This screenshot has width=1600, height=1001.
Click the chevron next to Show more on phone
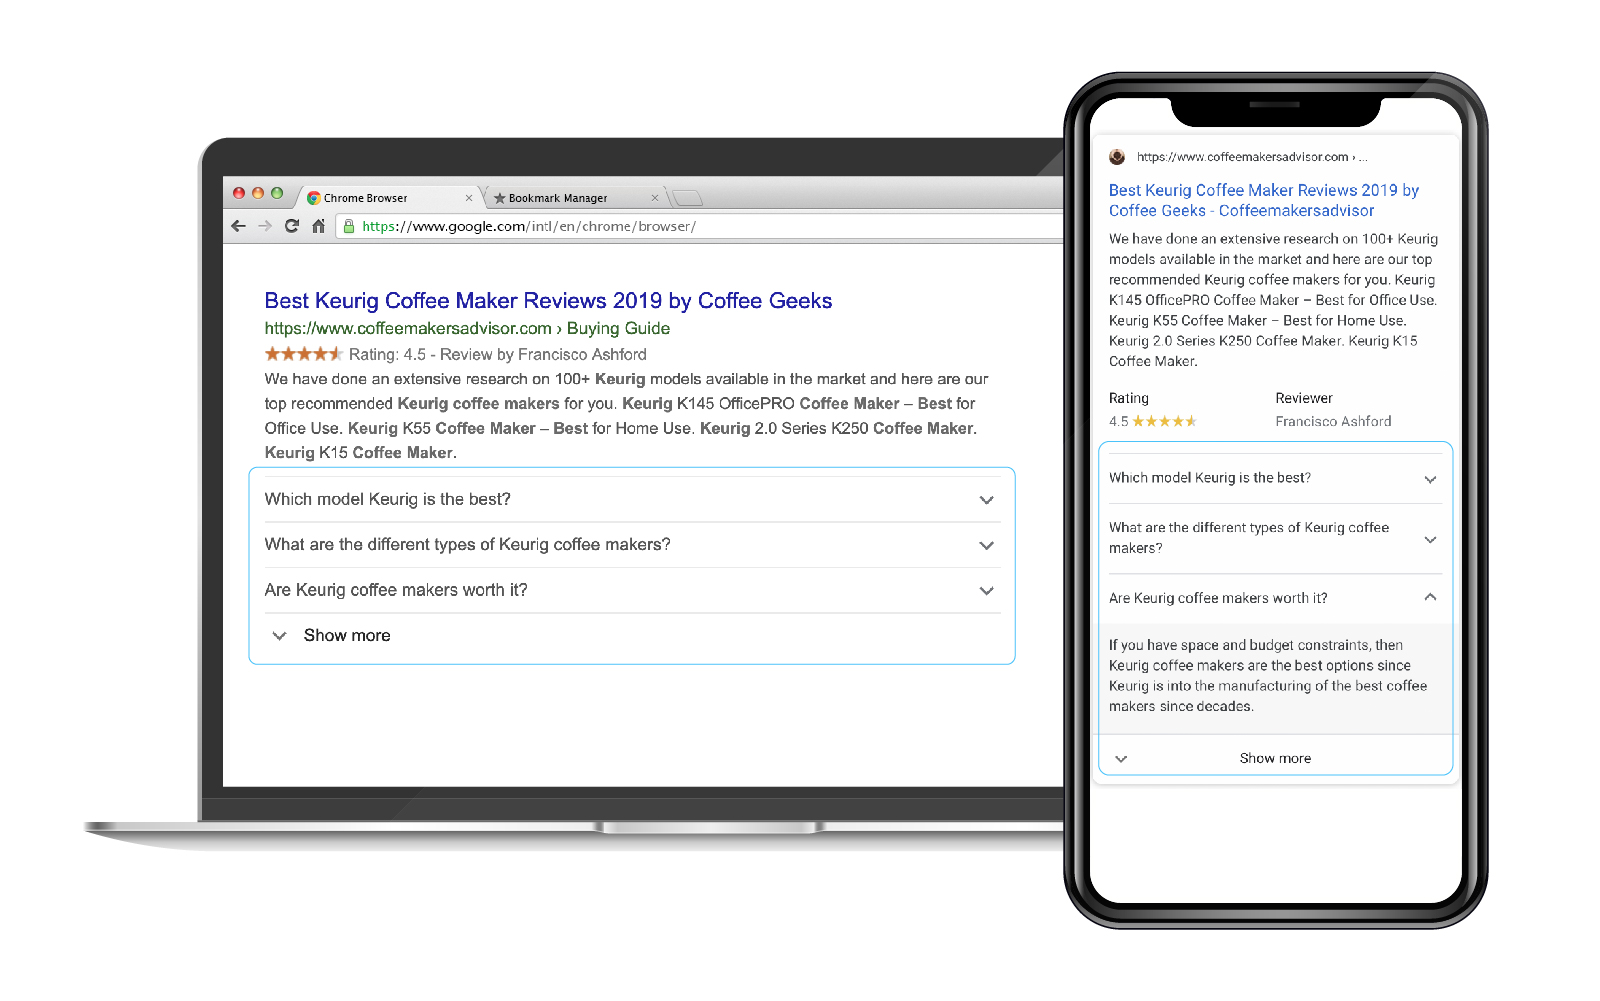(x=1121, y=759)
